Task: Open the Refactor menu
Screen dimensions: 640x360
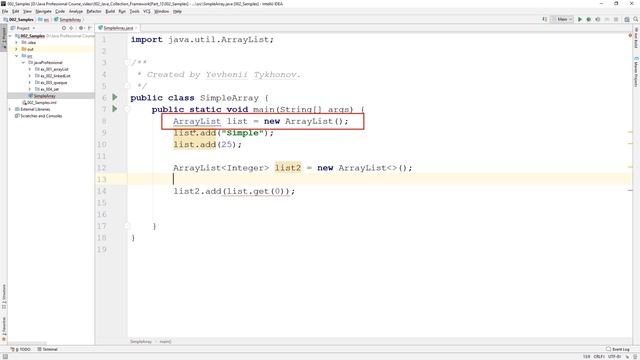Action: [x=94, y=11]
